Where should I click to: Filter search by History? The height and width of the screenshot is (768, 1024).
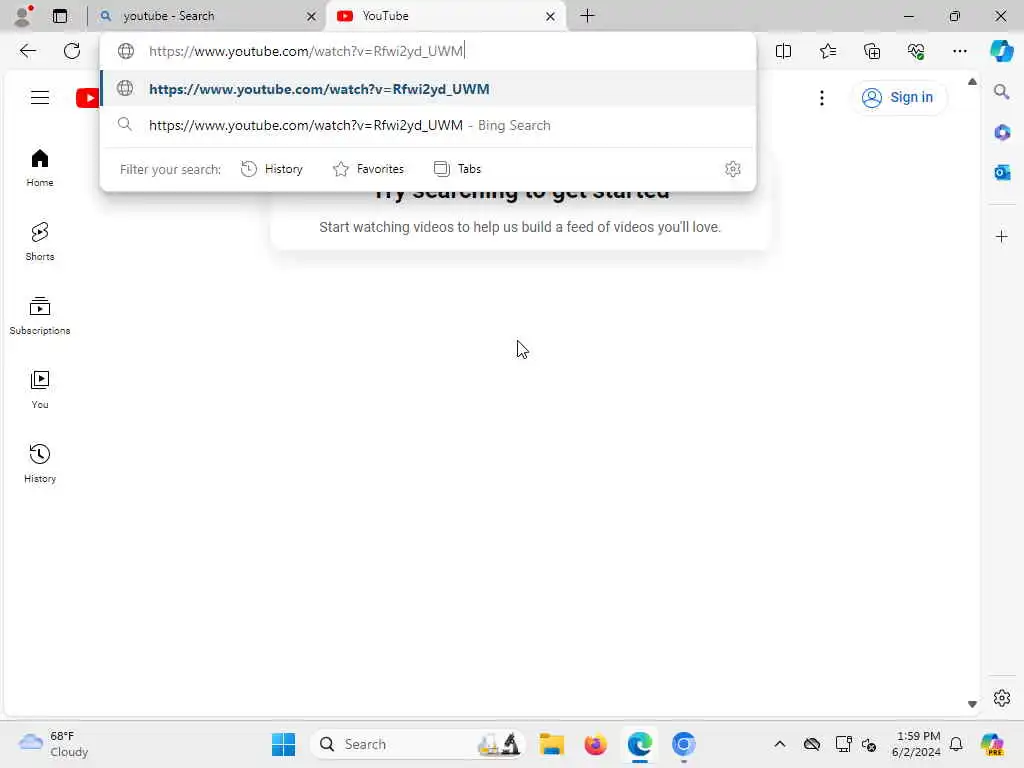272,169
